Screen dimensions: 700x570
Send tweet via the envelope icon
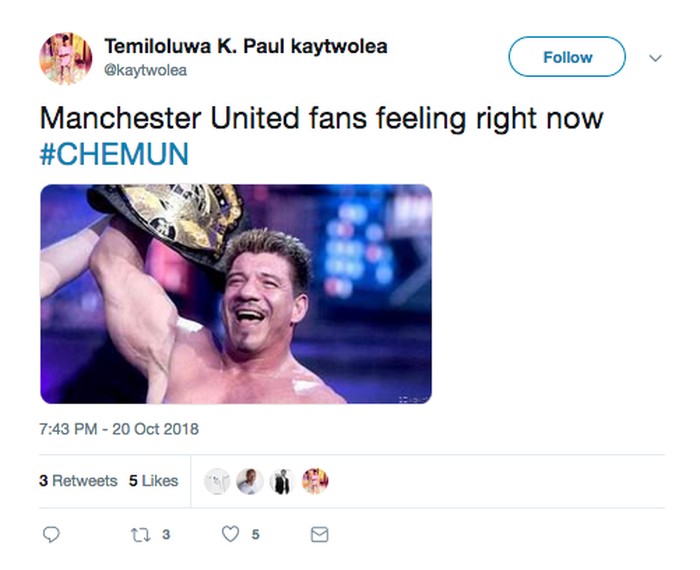coord(319,535)
